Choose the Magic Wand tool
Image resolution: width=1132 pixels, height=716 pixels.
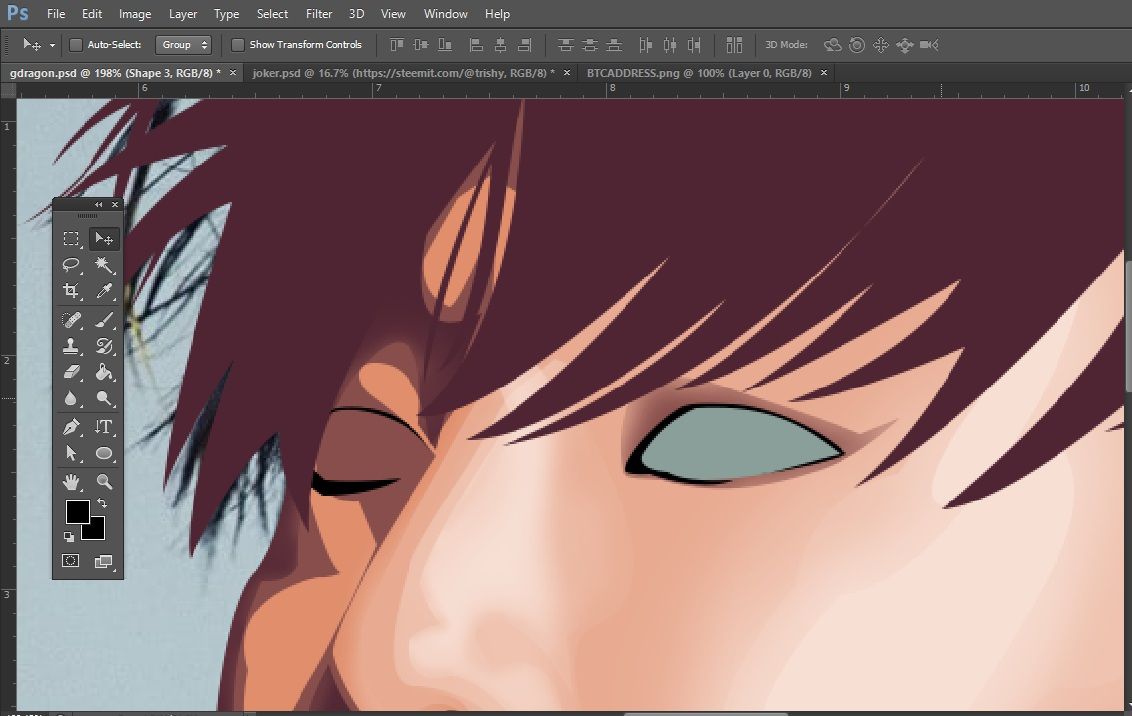coord(104,265)
